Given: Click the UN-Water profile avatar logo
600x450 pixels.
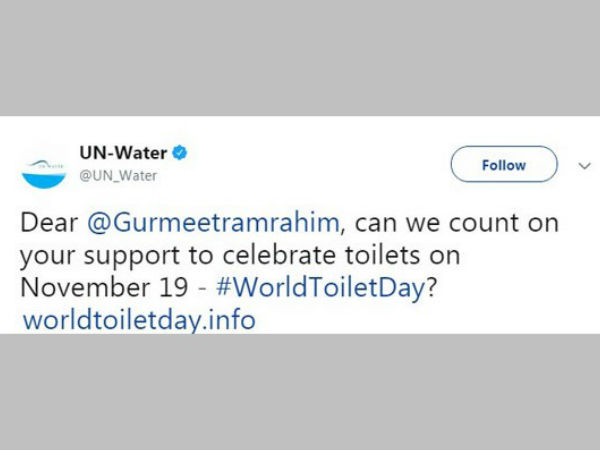Looking at the screenshot, I should pyautogui.click(x=46, y=166).
